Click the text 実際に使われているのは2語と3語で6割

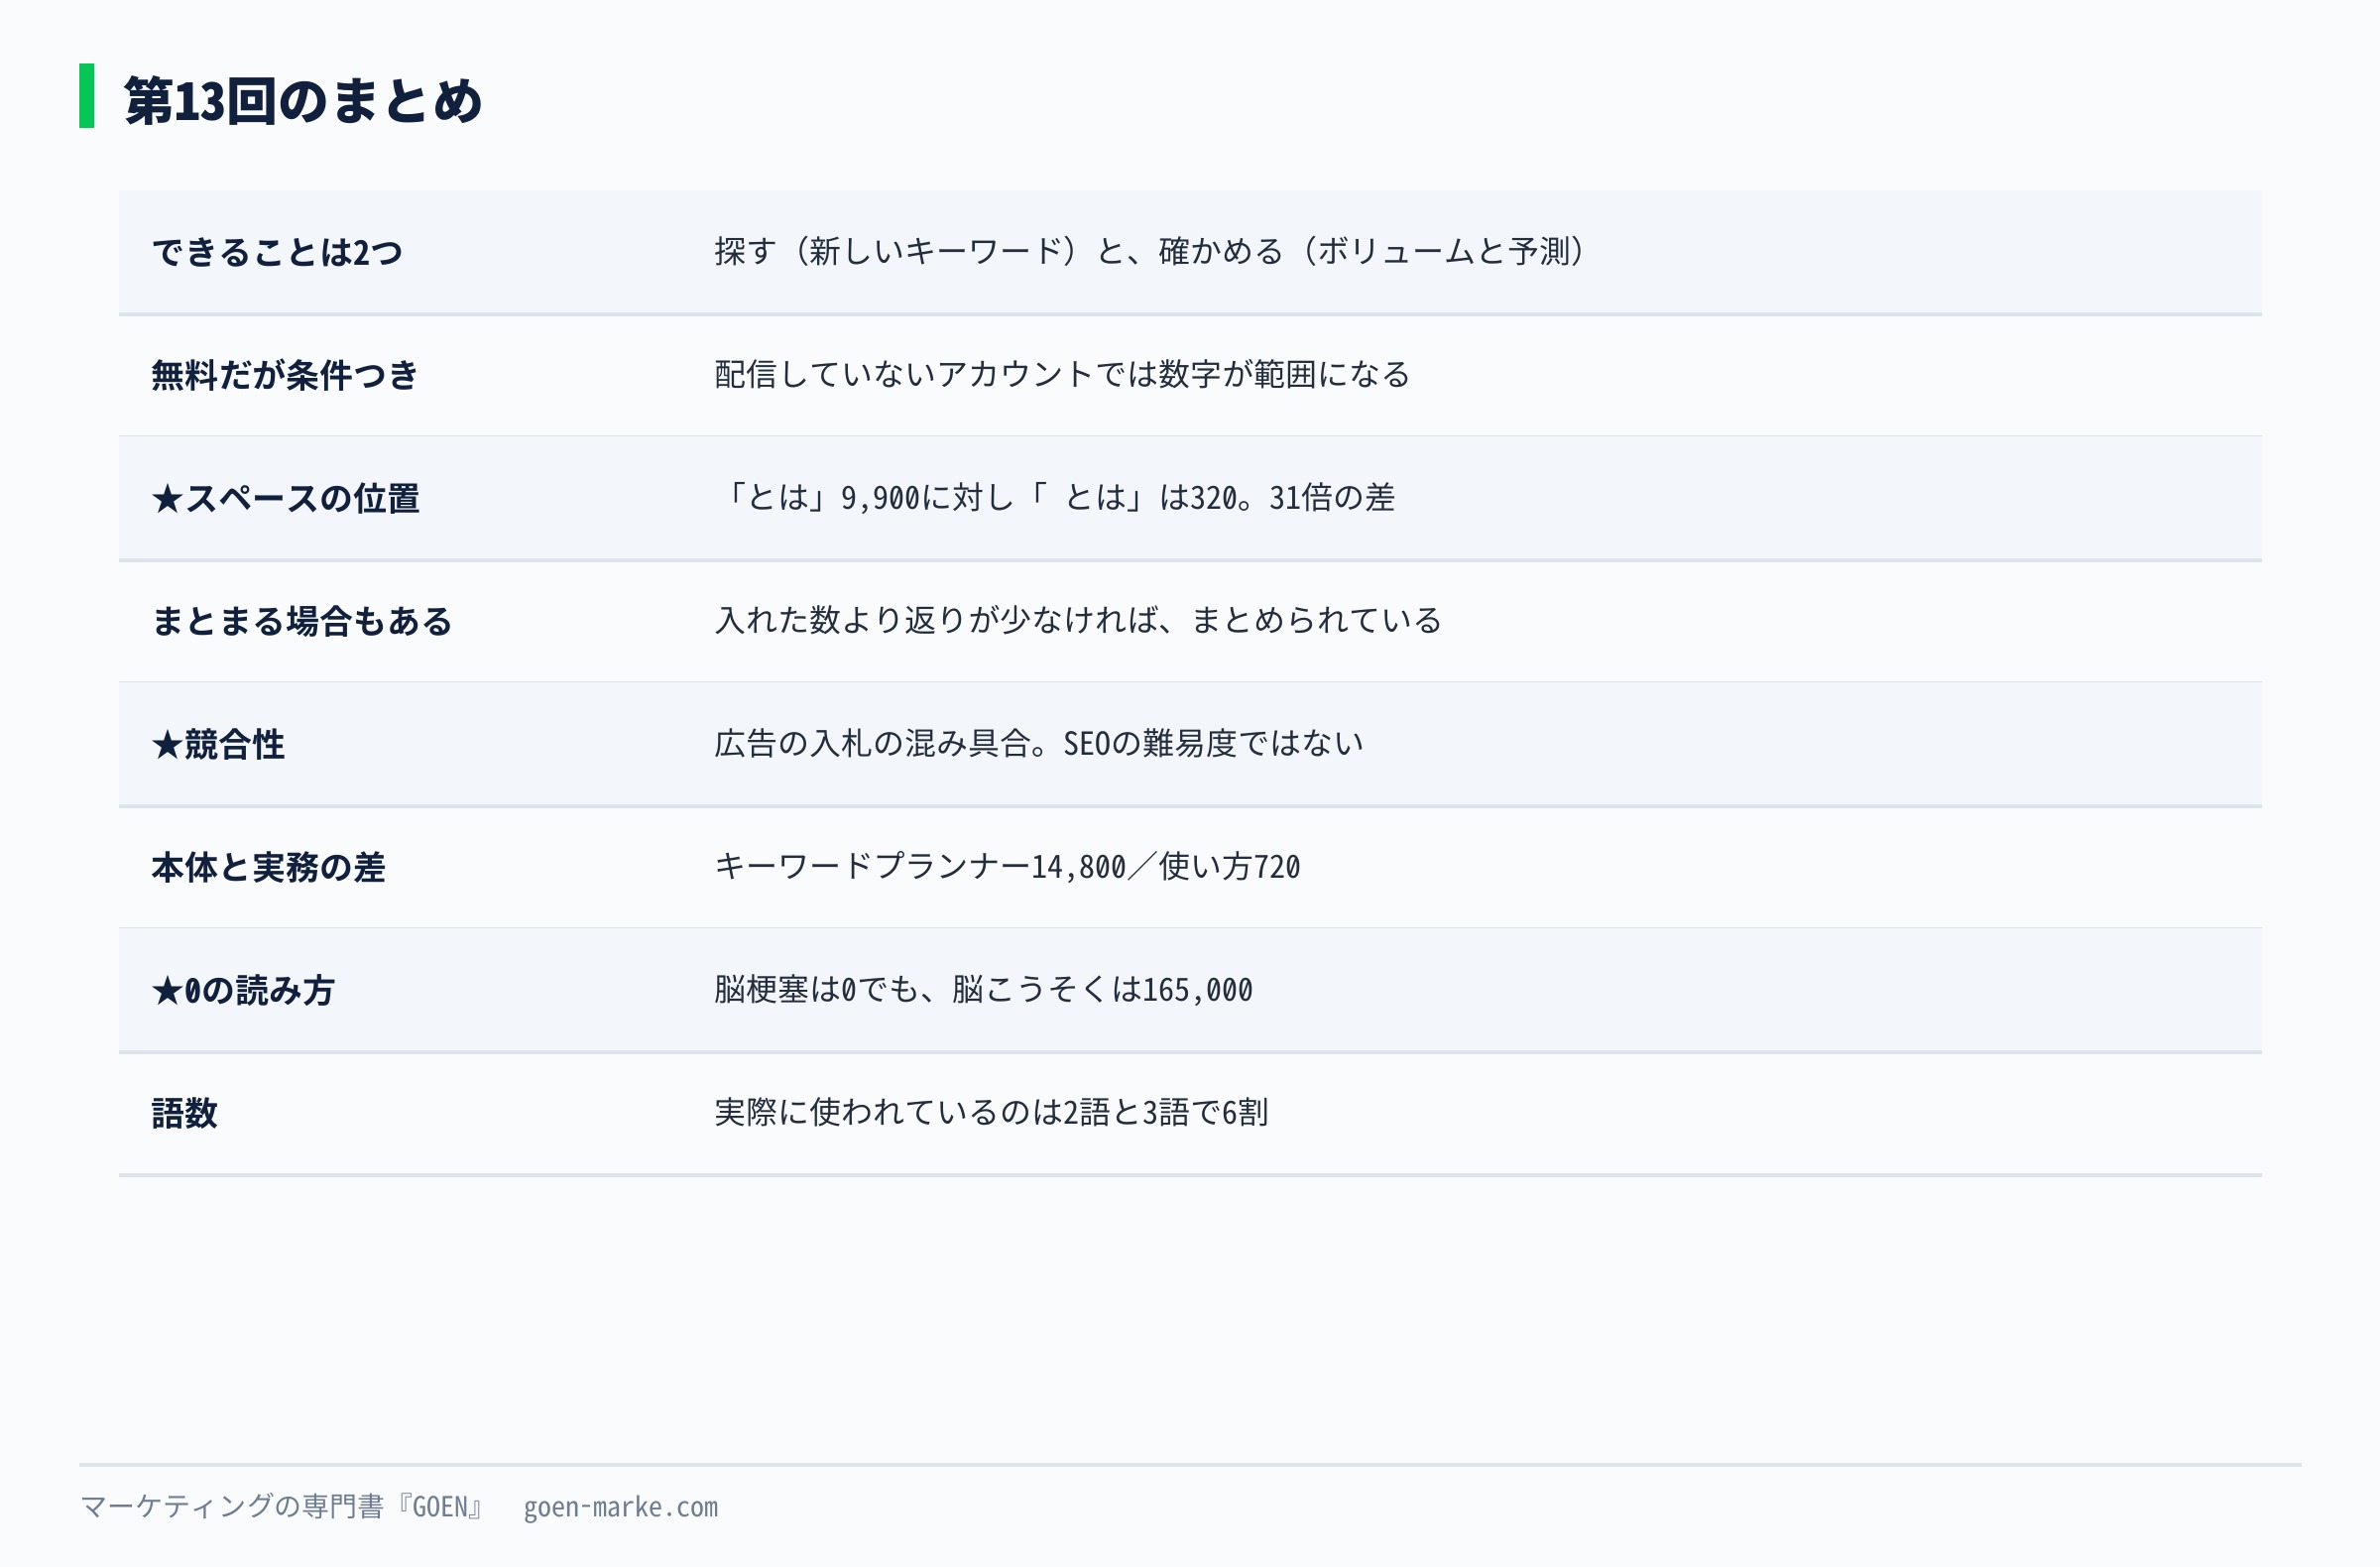[991, 1112]
